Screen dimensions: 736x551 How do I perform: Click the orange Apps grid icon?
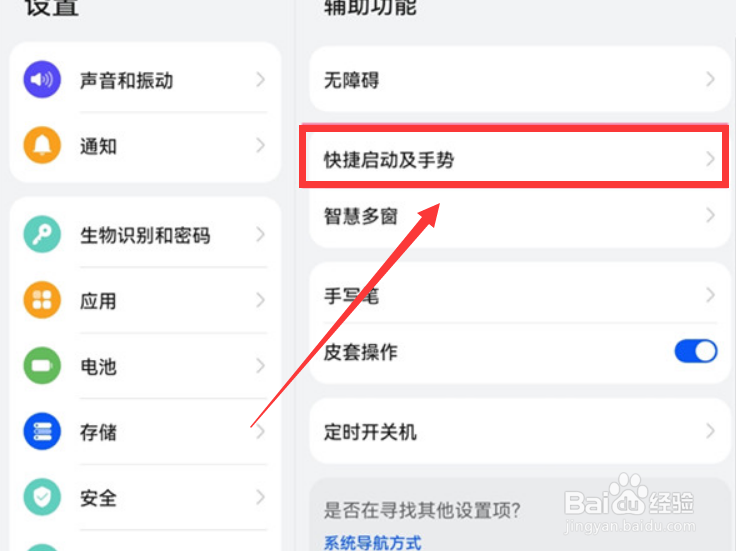42,301
